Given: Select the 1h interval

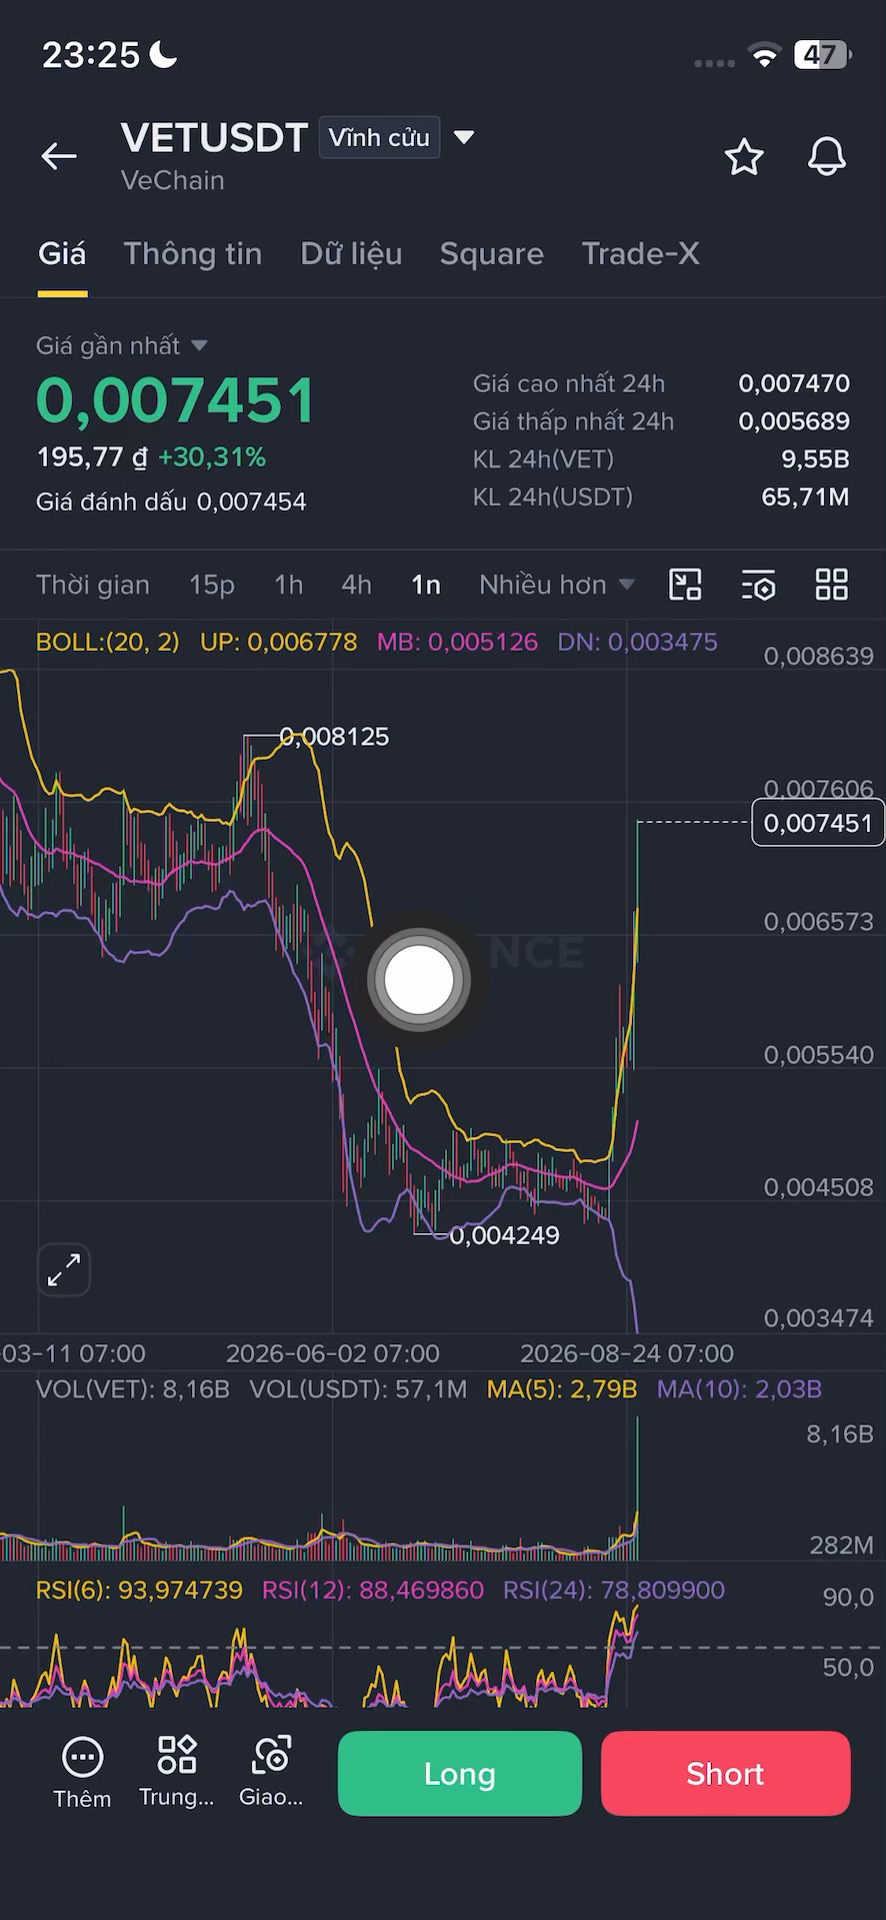Looking at the screenshot, I should tap(289, 585).
